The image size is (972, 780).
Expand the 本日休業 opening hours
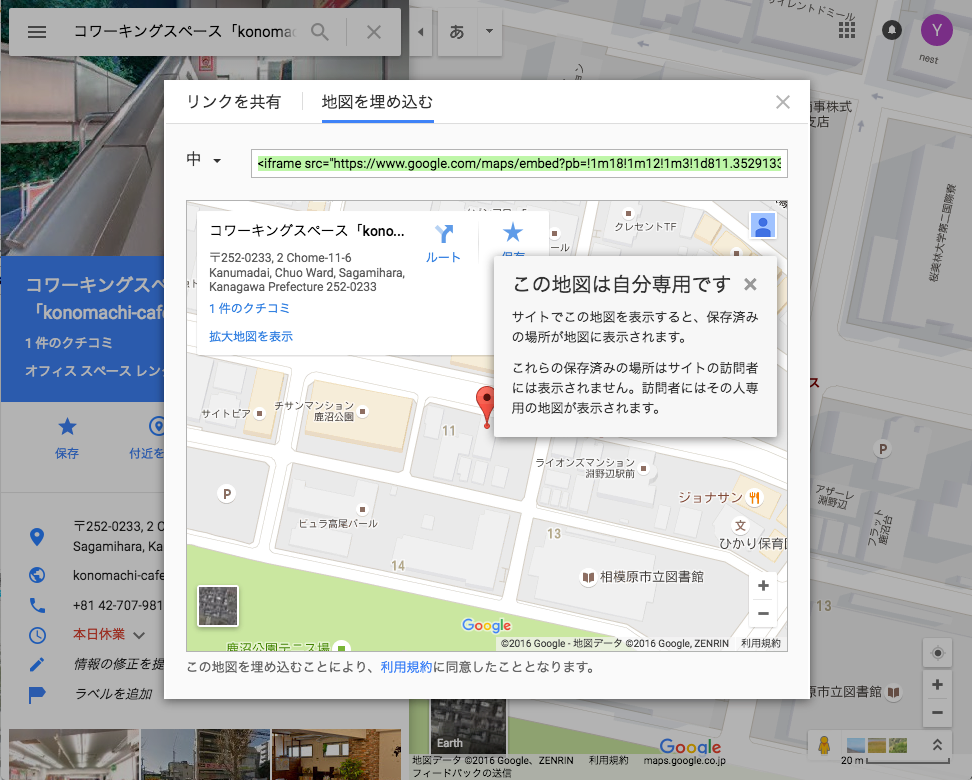click(x=139, y=635)
